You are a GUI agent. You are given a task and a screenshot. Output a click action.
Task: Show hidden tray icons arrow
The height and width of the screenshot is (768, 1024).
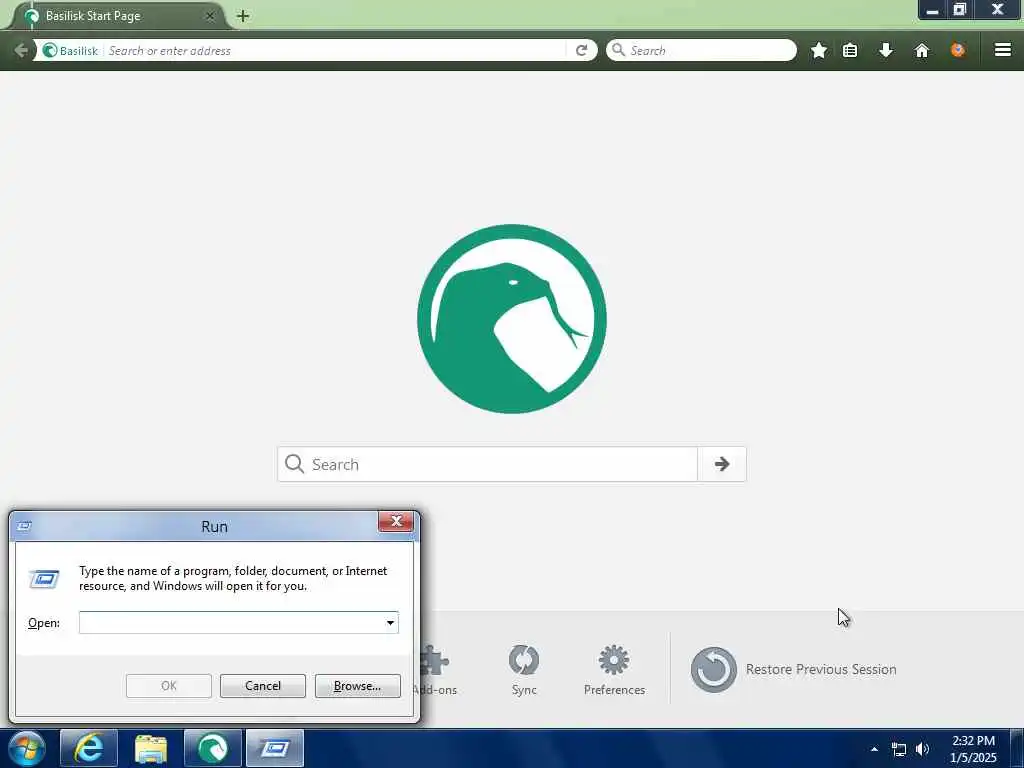(874, 749)
